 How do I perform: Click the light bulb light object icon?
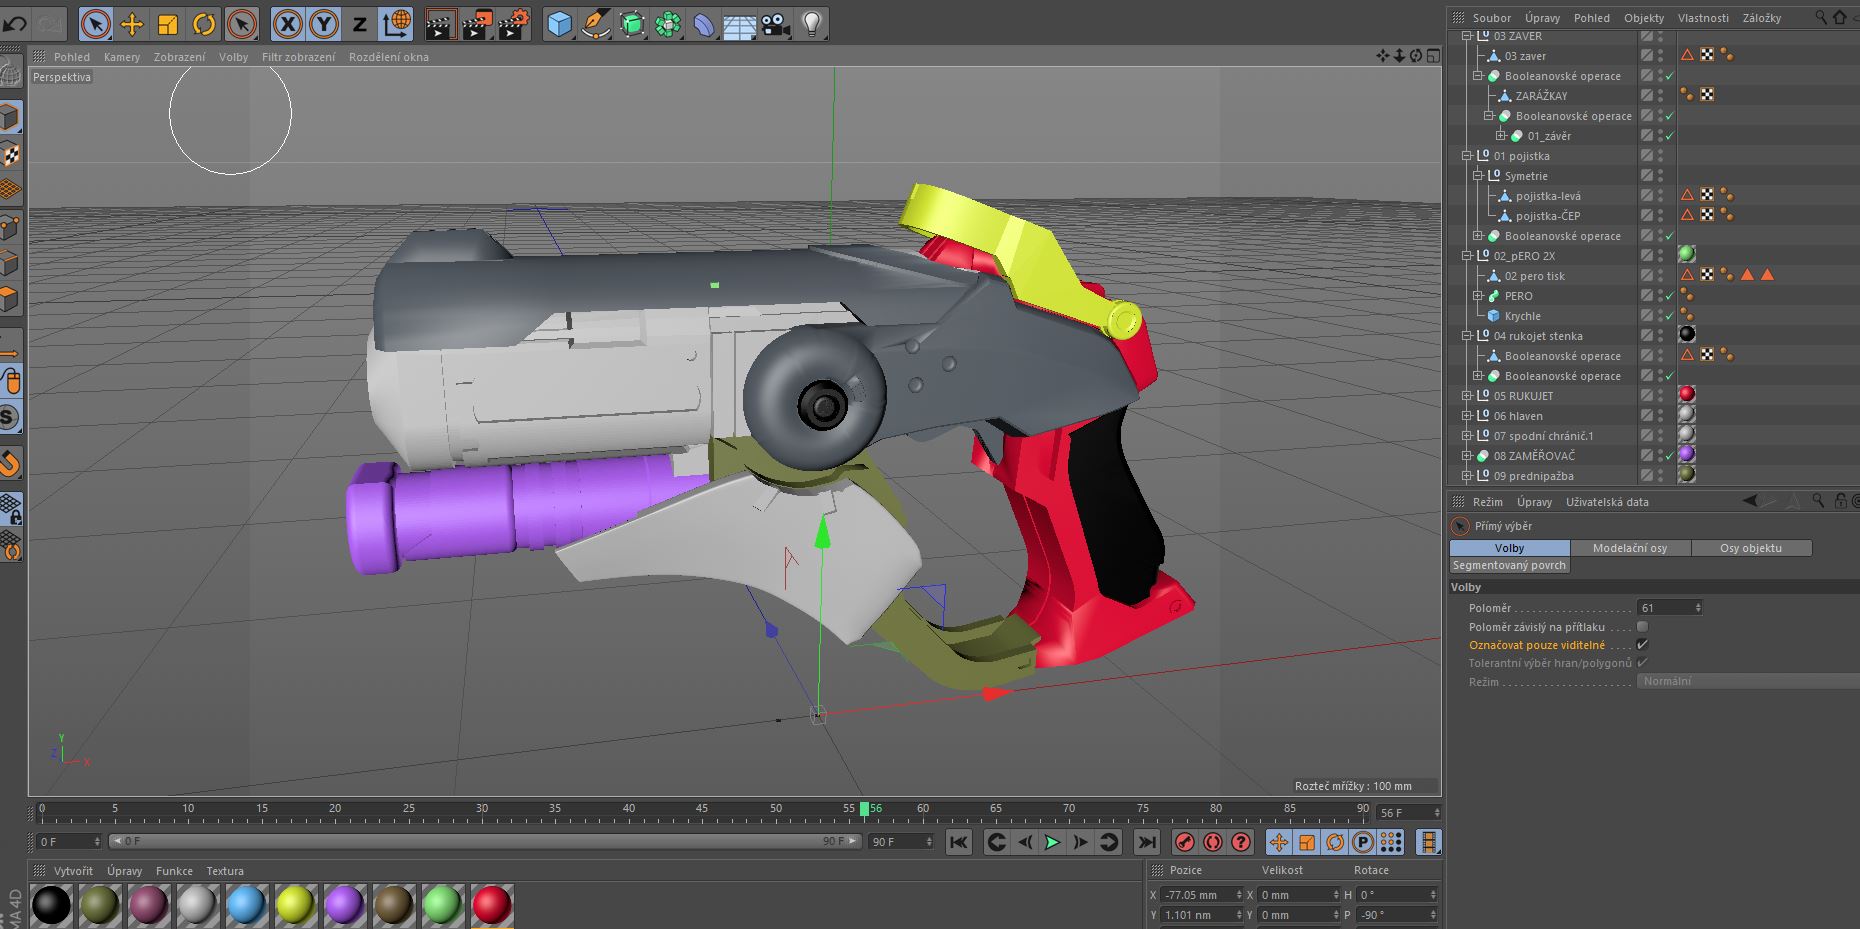click(x=812, y=24)
